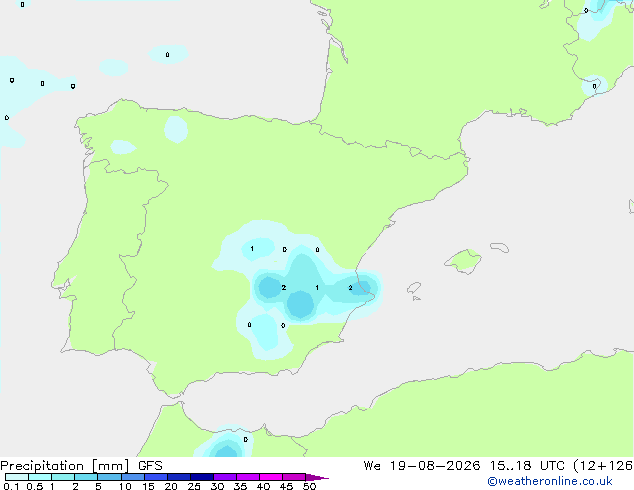Click the date text 'We 19-08-2026'
Viewport: 634px width, 490px height.
point(422,466)
